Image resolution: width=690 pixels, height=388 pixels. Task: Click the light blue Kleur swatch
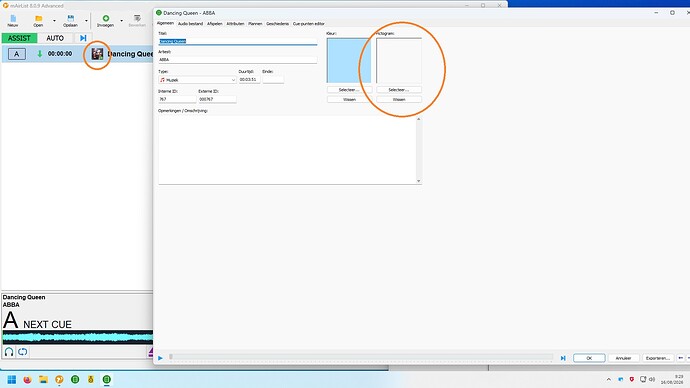(349, 60)
